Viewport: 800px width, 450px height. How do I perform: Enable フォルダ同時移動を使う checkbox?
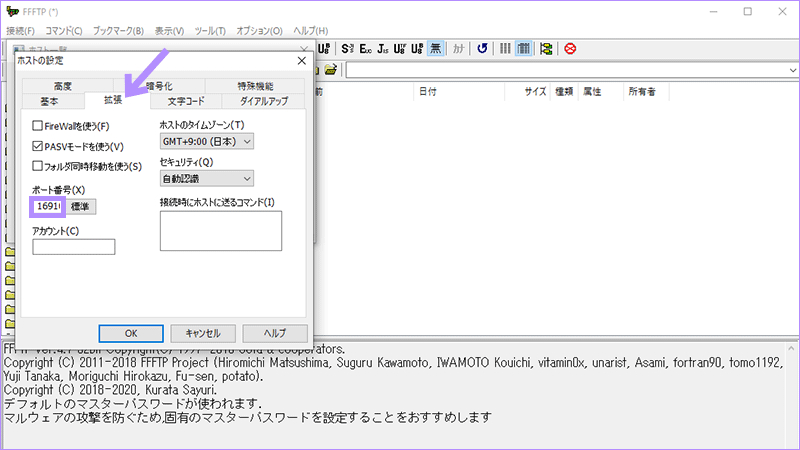(38, 166)
